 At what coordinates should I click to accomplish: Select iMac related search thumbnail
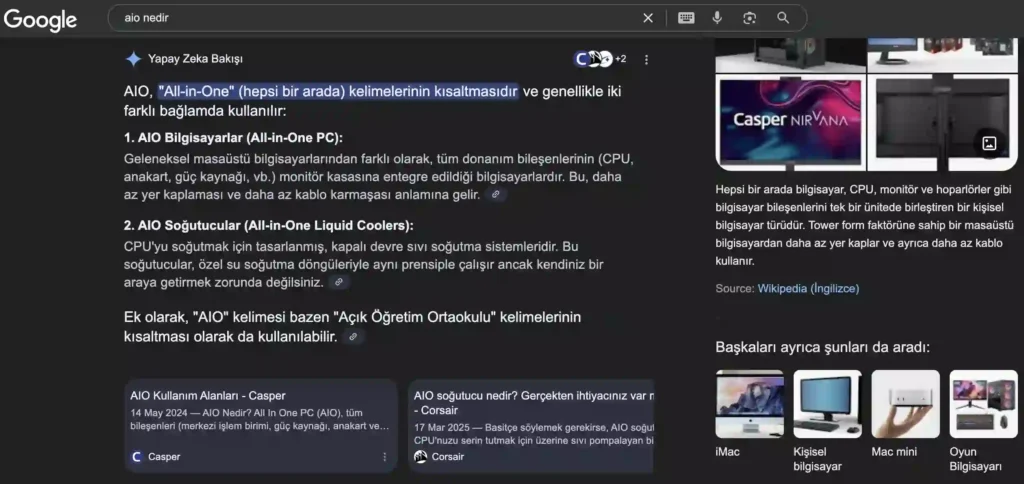(750, 404)
